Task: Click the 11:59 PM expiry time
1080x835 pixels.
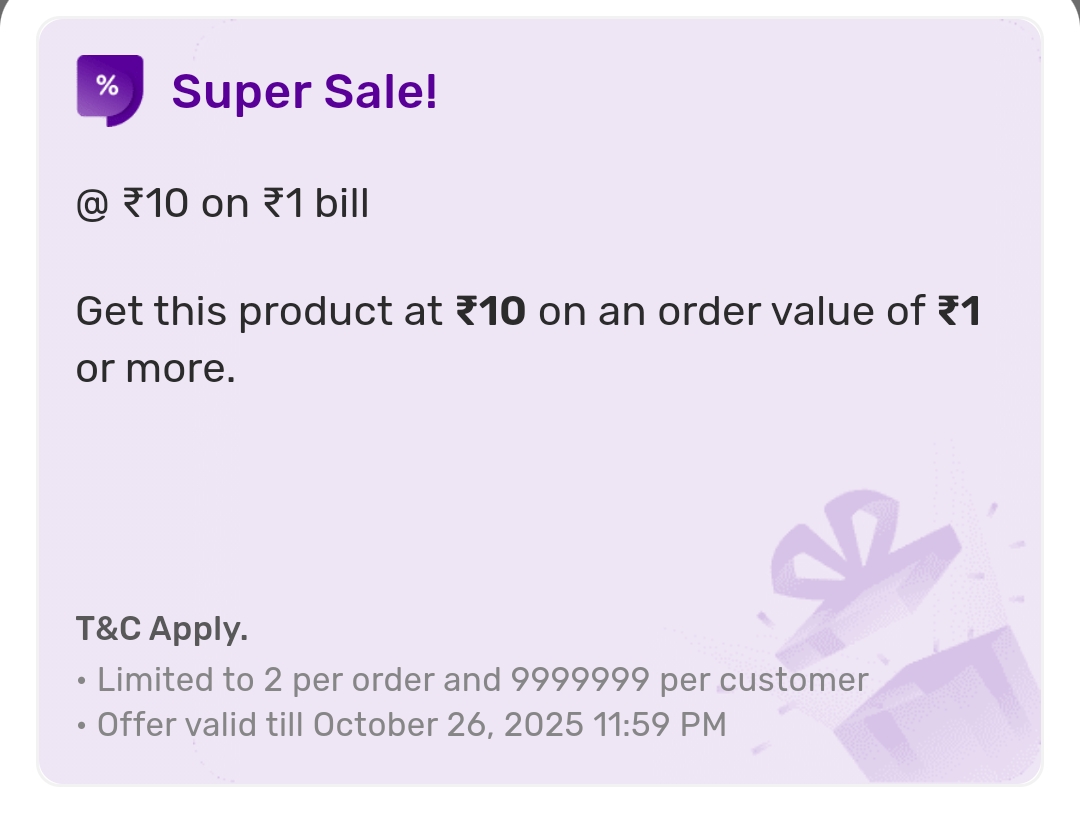Action: [x=659, y=723]
